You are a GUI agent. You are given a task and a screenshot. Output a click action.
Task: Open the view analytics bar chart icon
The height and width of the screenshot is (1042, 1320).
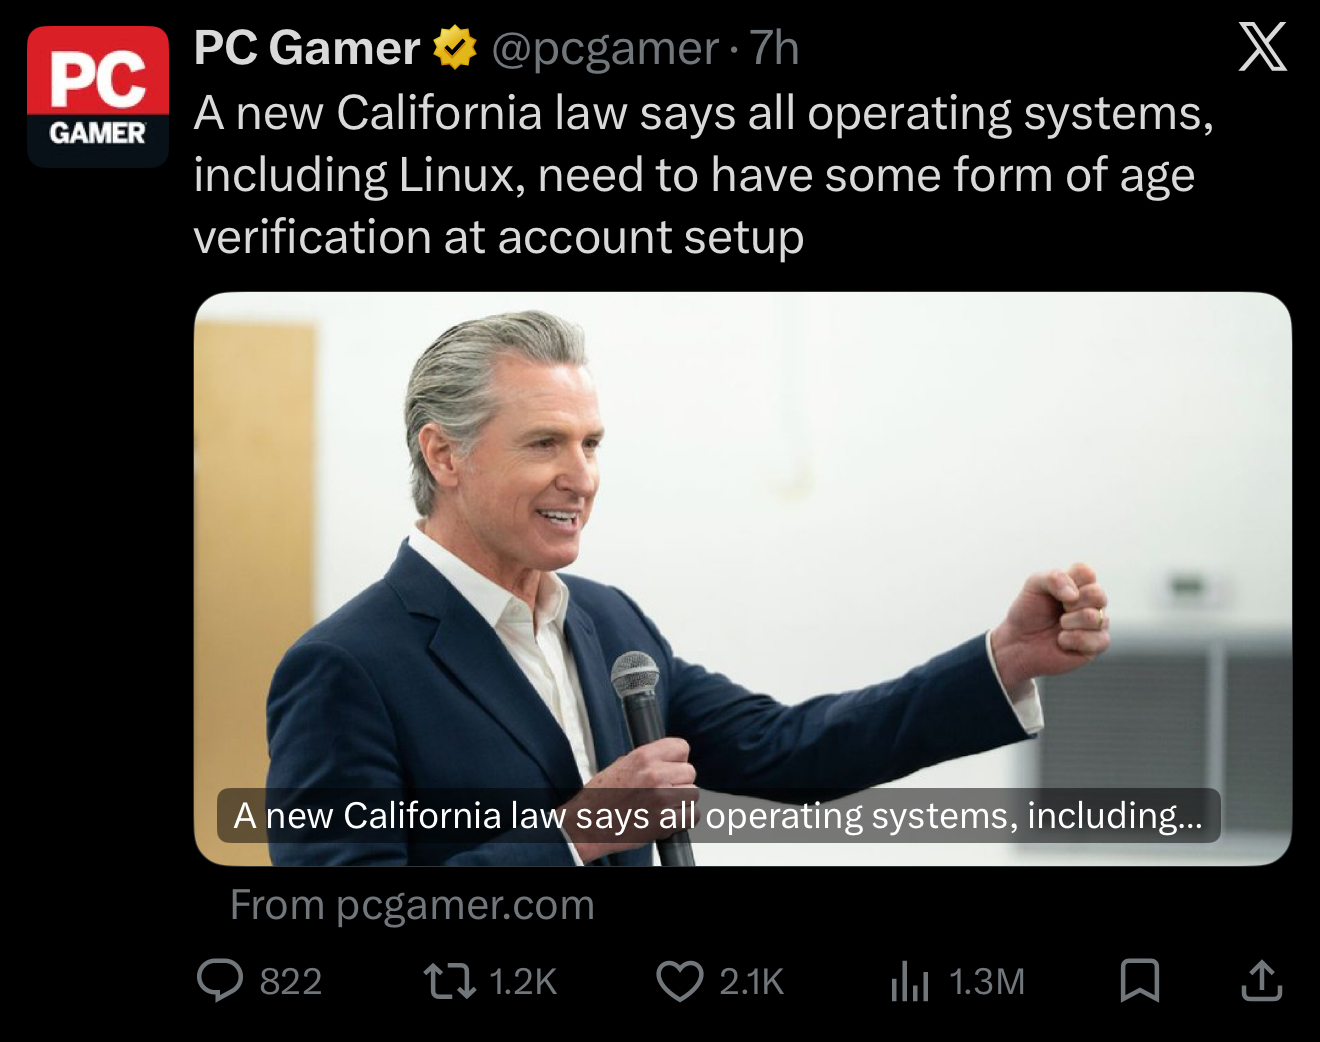[x=909, y=981]
